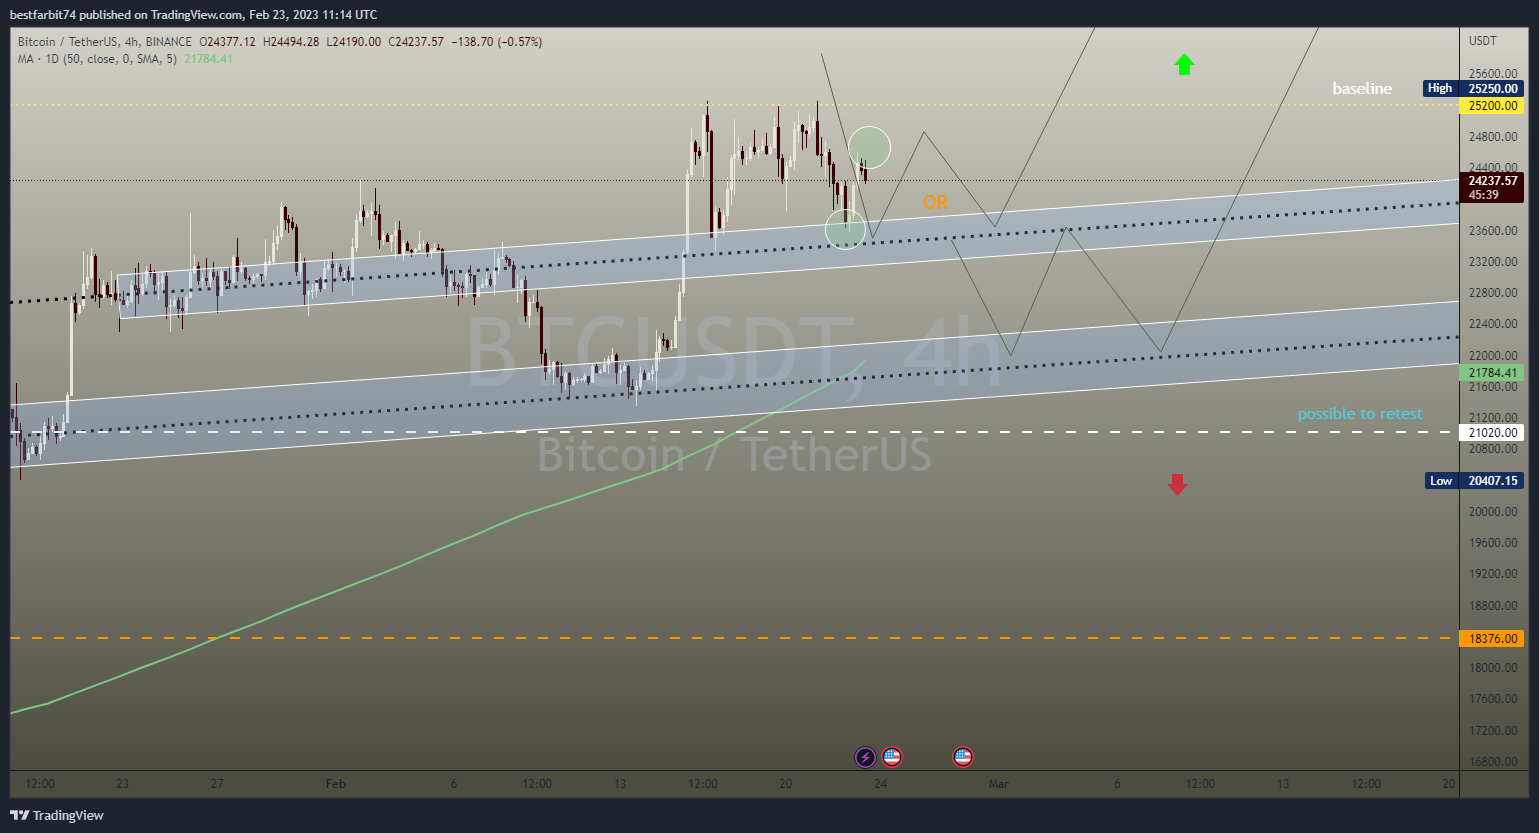Click the open value O24377.12
Viewport: 1539px width, 833px height.
click(x=227, y=42)
